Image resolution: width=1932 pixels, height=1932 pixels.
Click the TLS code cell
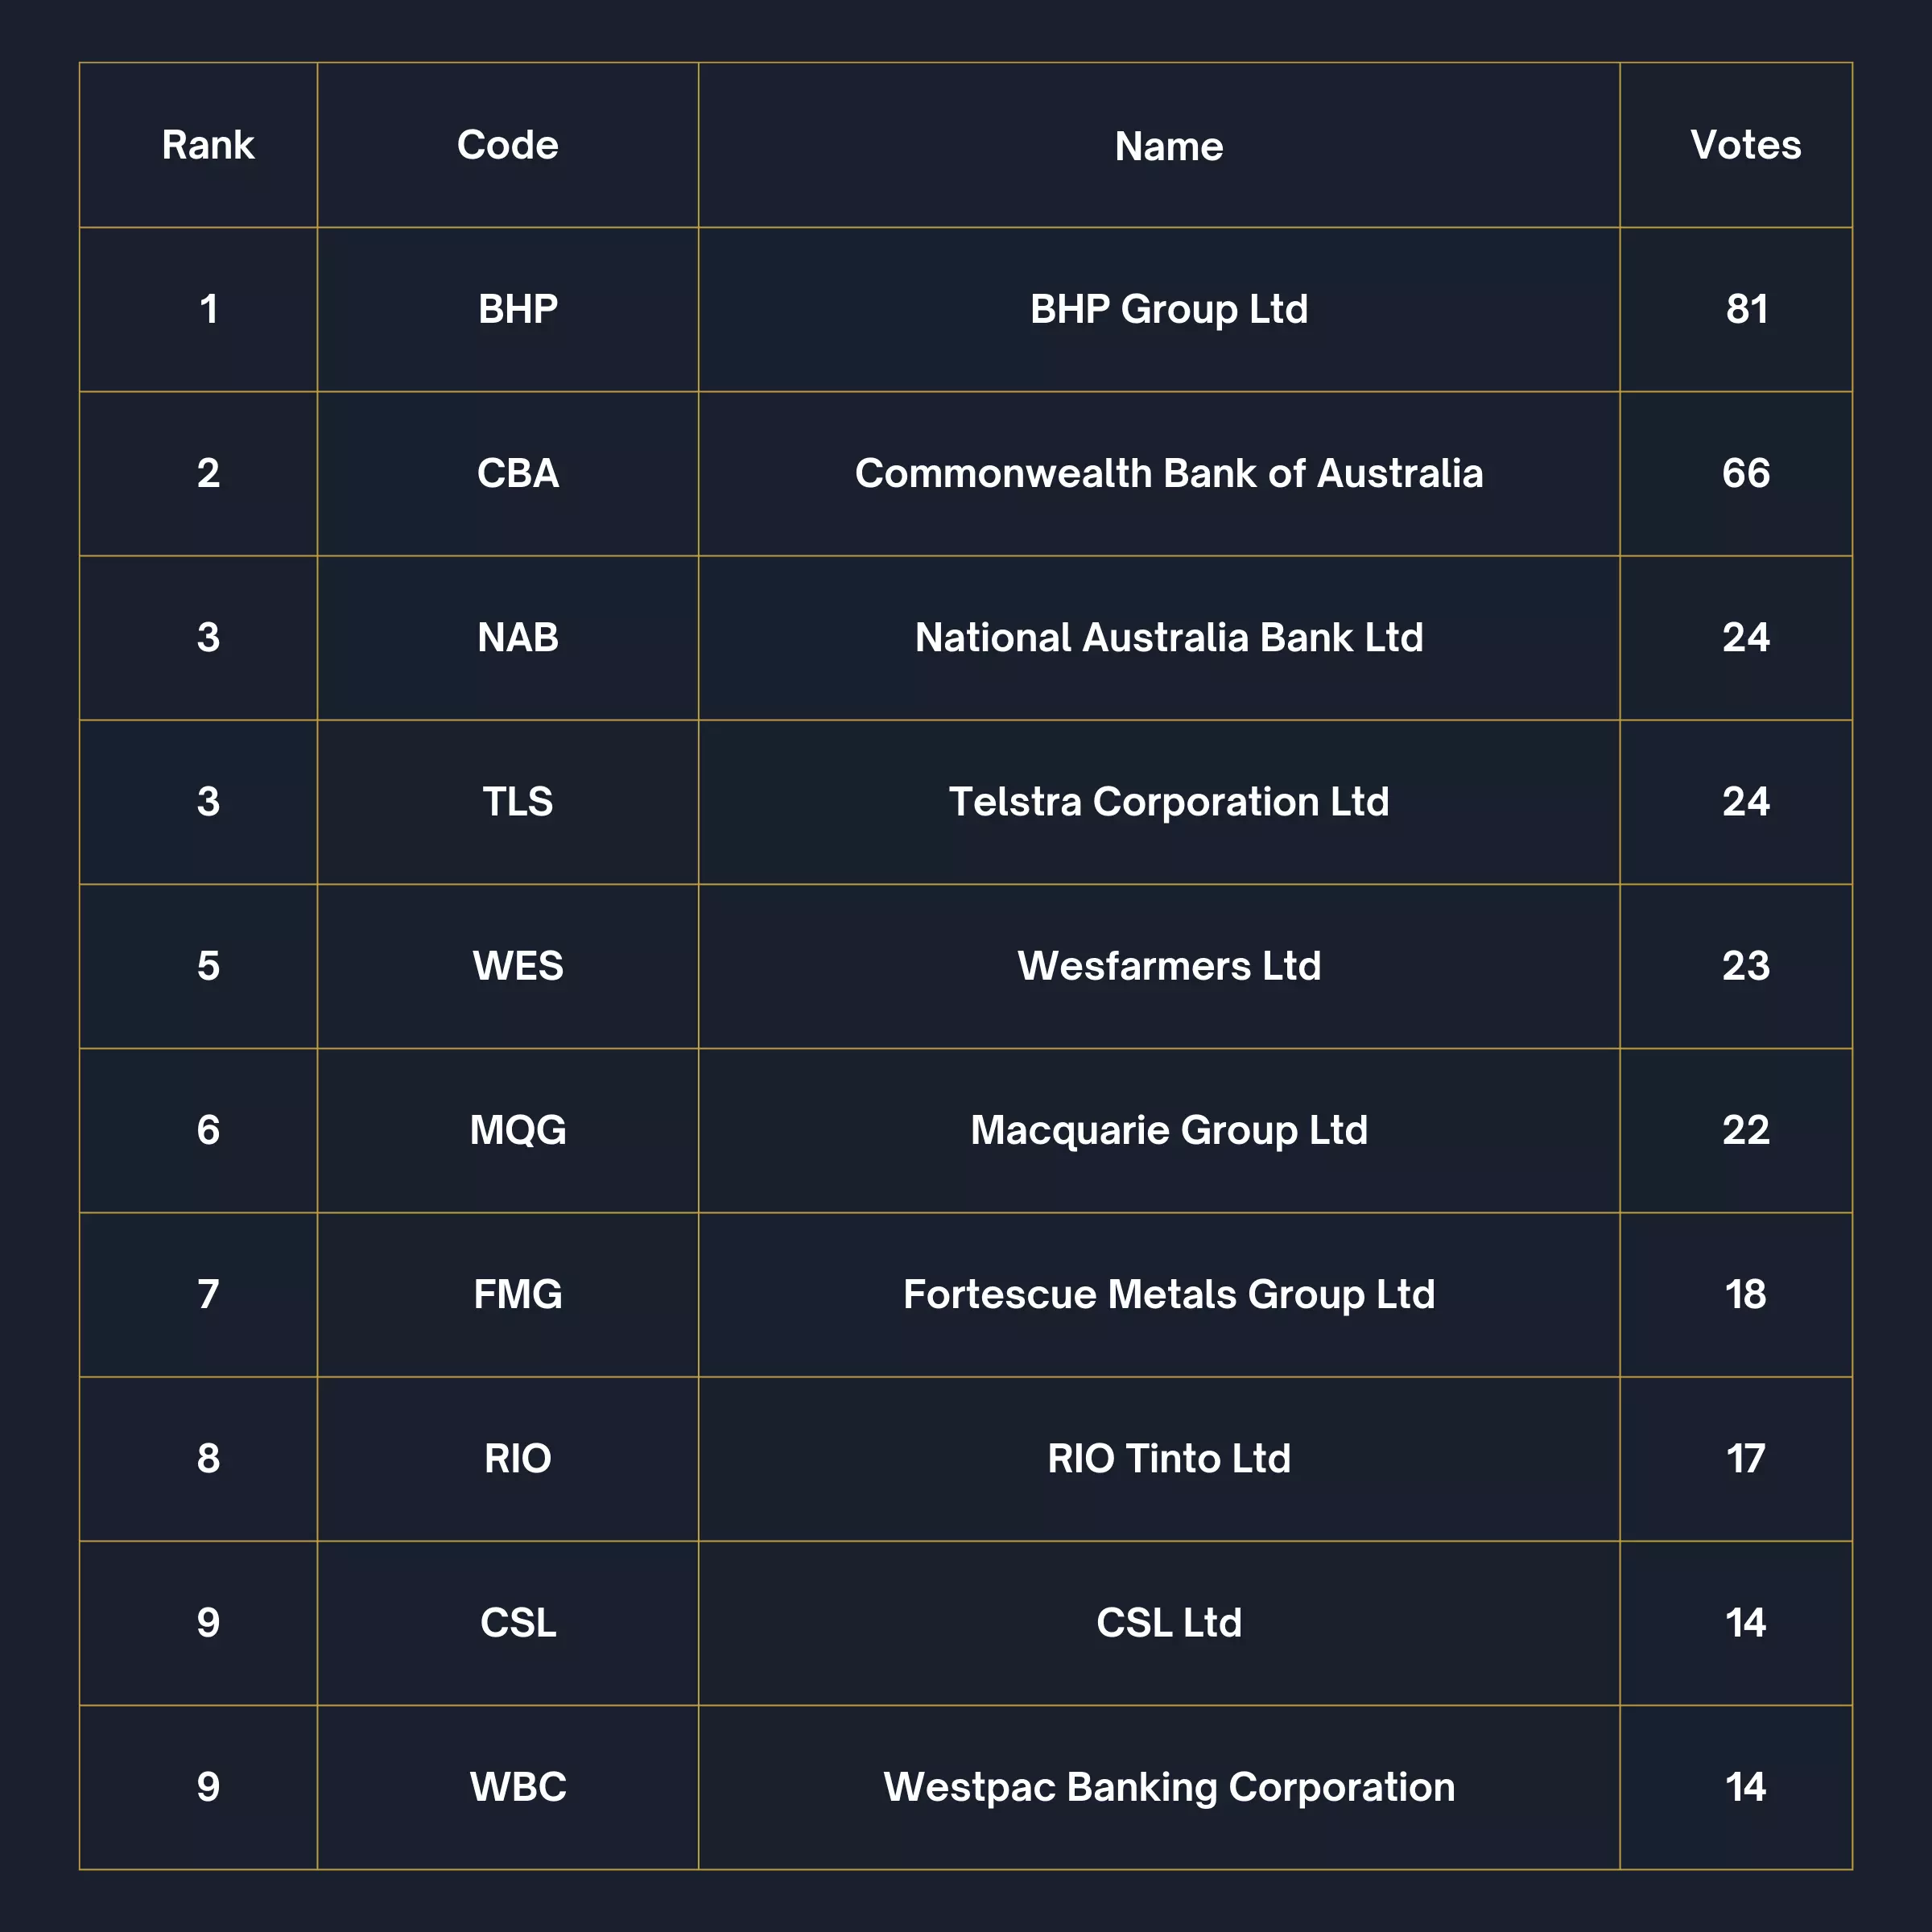pyautogui.click(x=517, y=801)
